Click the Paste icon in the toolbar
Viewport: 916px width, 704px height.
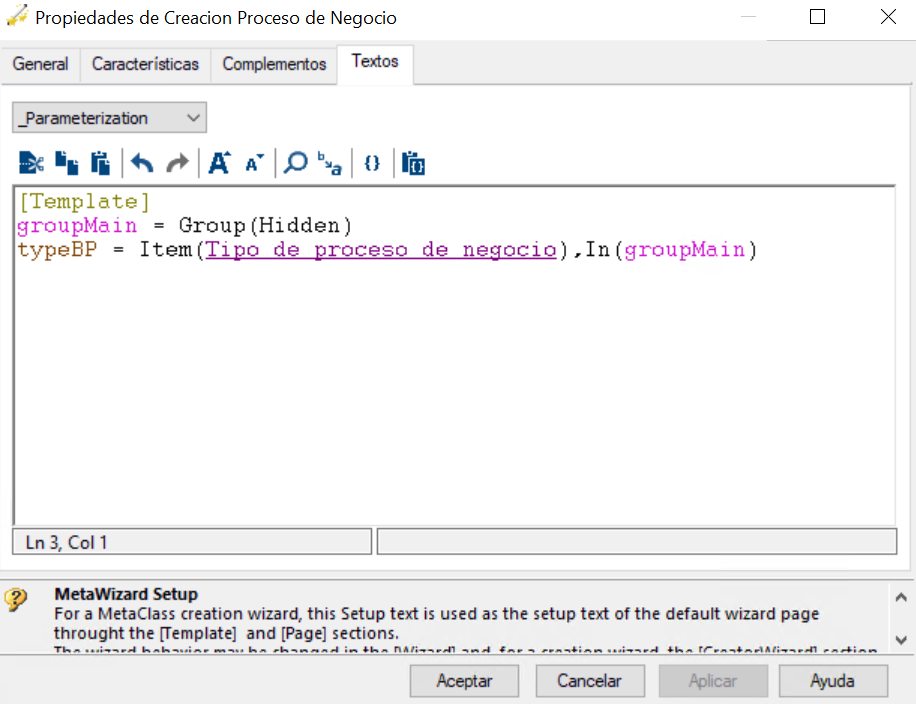pos(100,163)
